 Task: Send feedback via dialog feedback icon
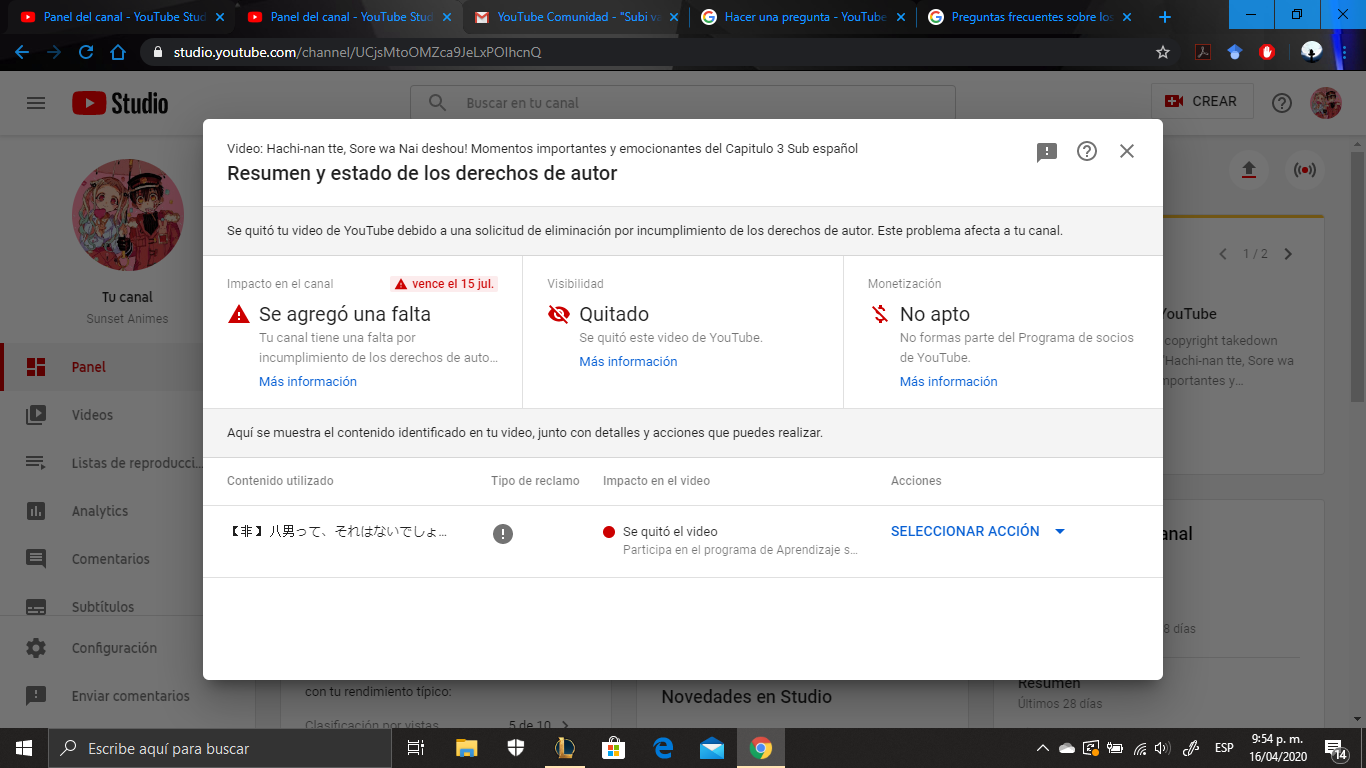(1047, 152)
